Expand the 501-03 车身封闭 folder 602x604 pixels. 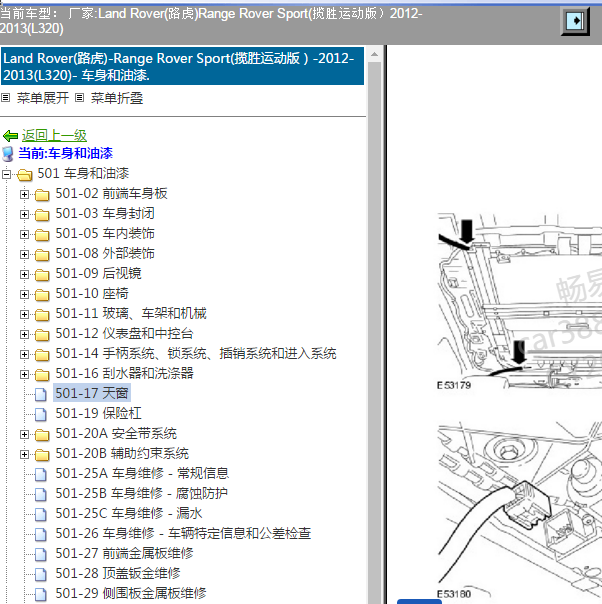24,214
